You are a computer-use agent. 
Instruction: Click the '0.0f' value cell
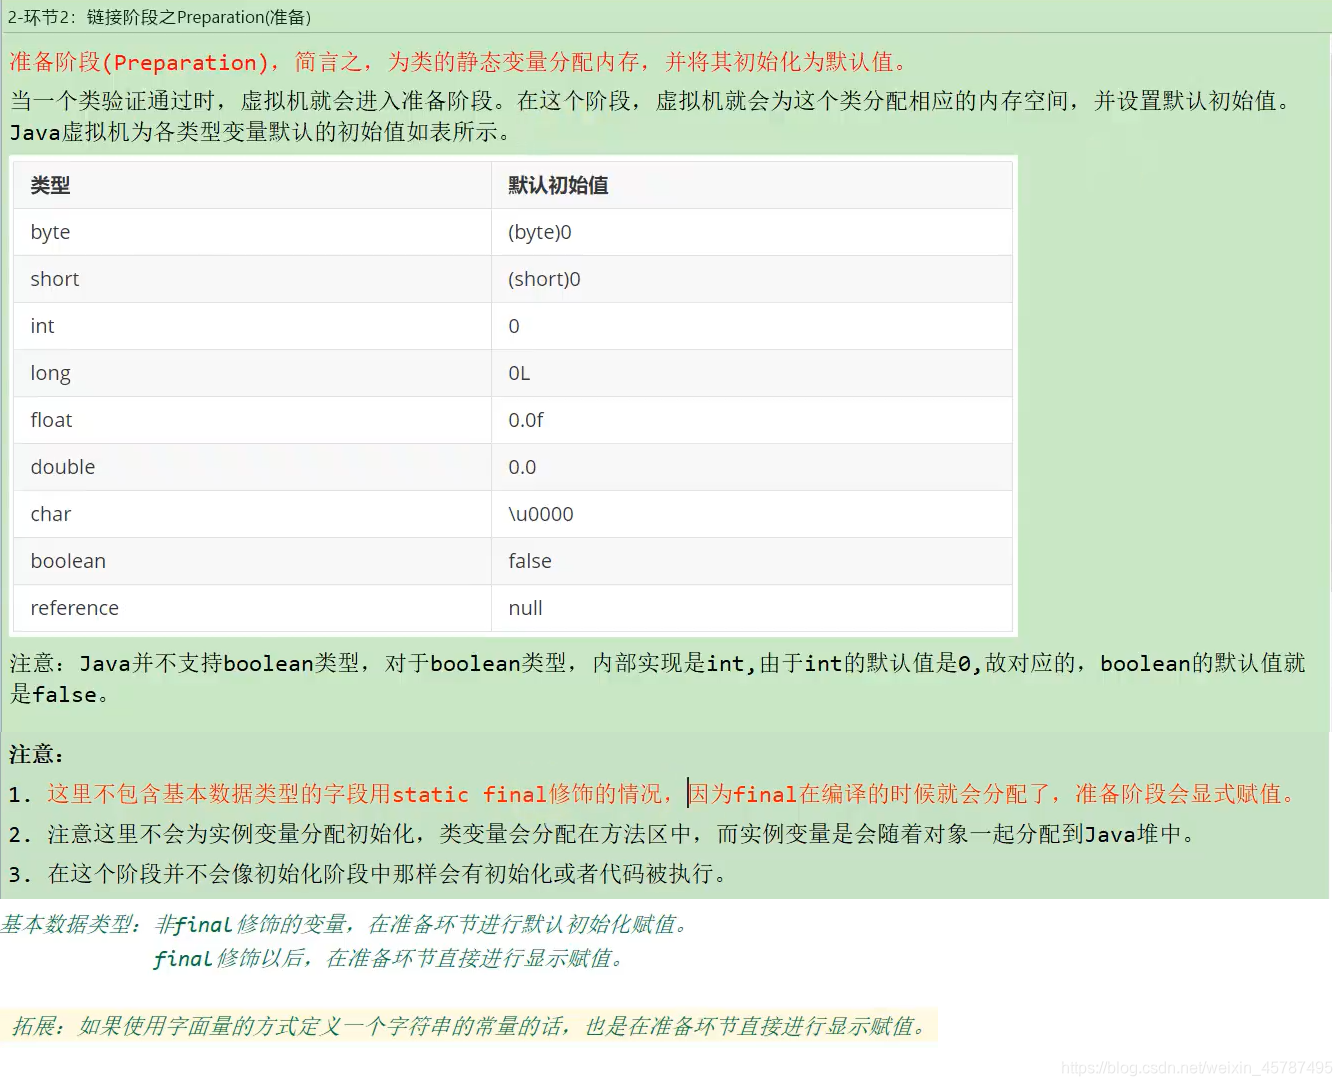point(752,420)
